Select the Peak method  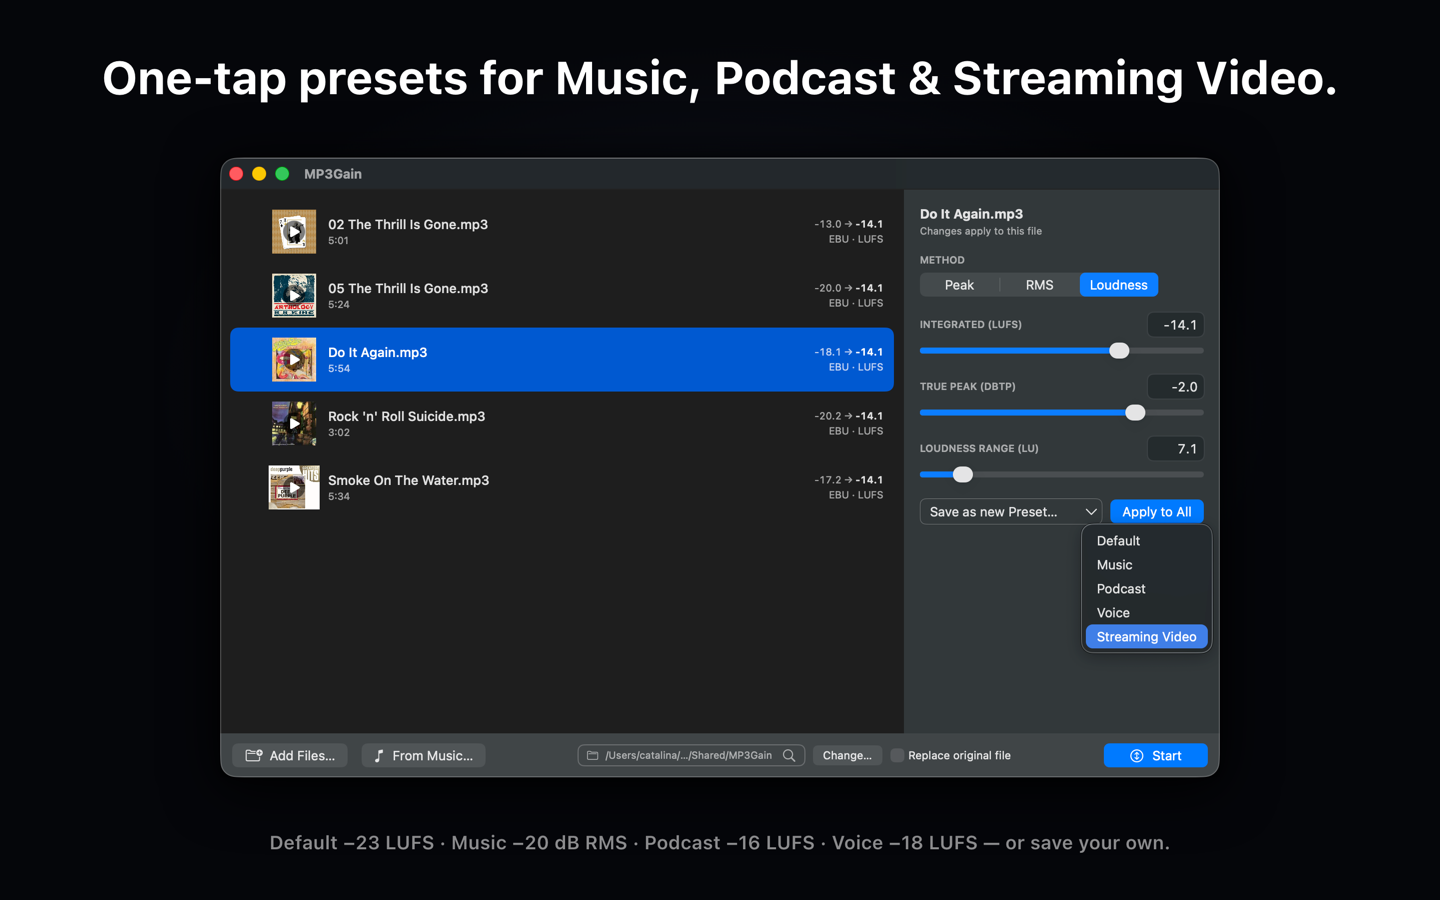click(x=959, y=285)
